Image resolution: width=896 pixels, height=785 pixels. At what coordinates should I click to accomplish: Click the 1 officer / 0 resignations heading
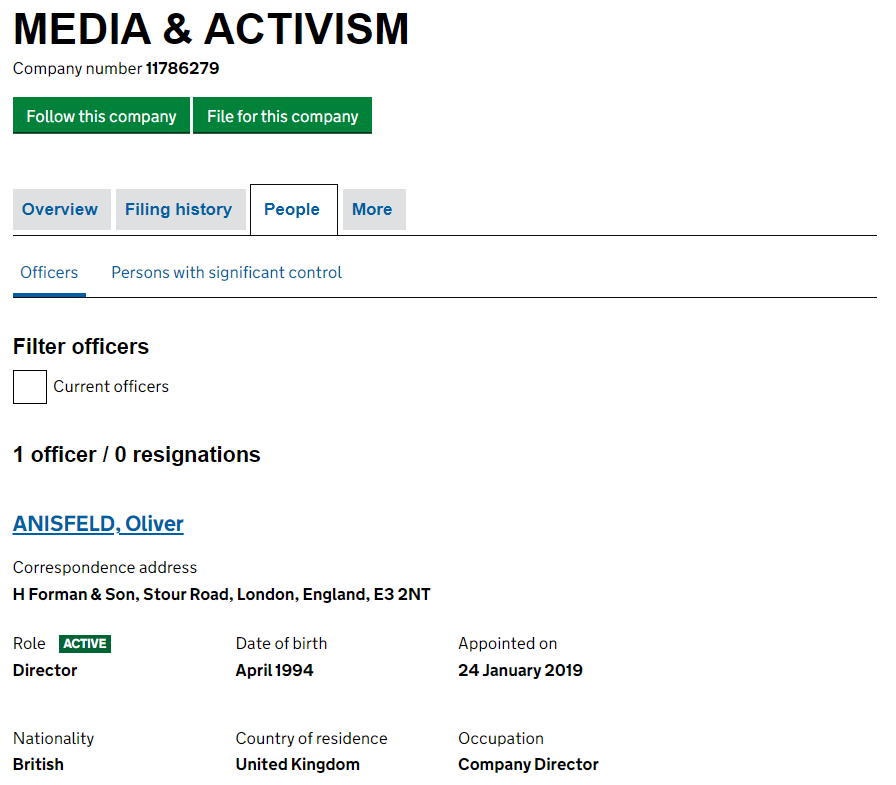[135, 454]
